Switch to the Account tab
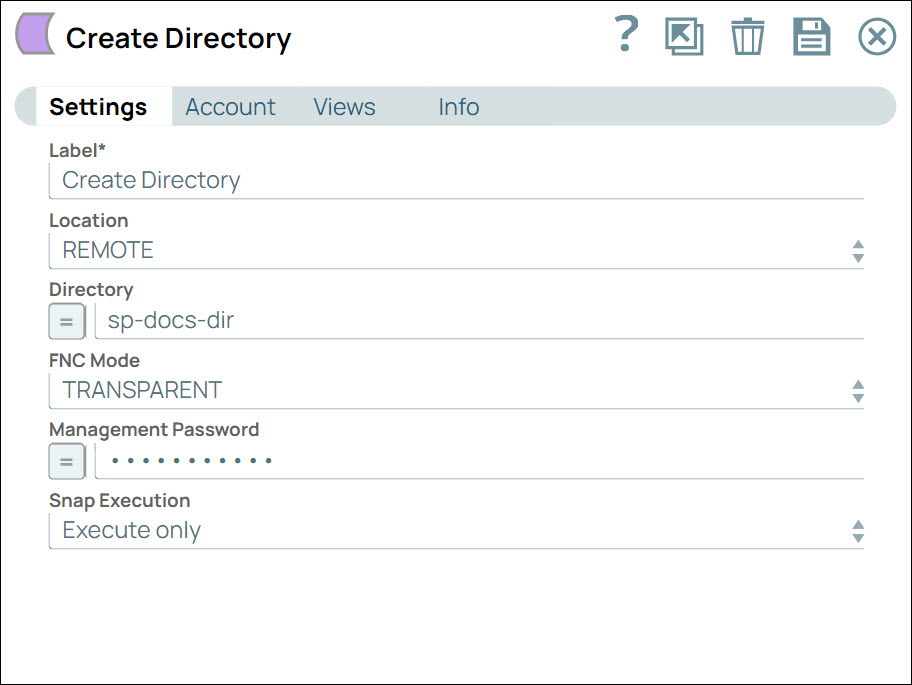912x685 pixels. pyautogui.click(x=230, y=107)
